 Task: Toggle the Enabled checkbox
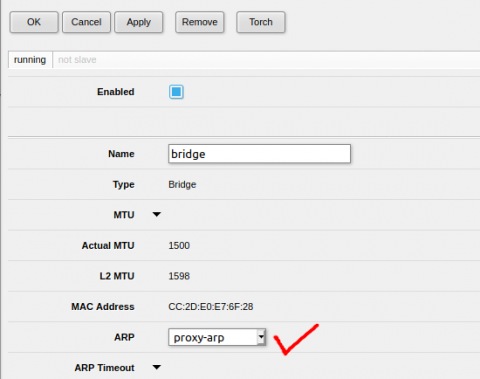pos(176,92)
